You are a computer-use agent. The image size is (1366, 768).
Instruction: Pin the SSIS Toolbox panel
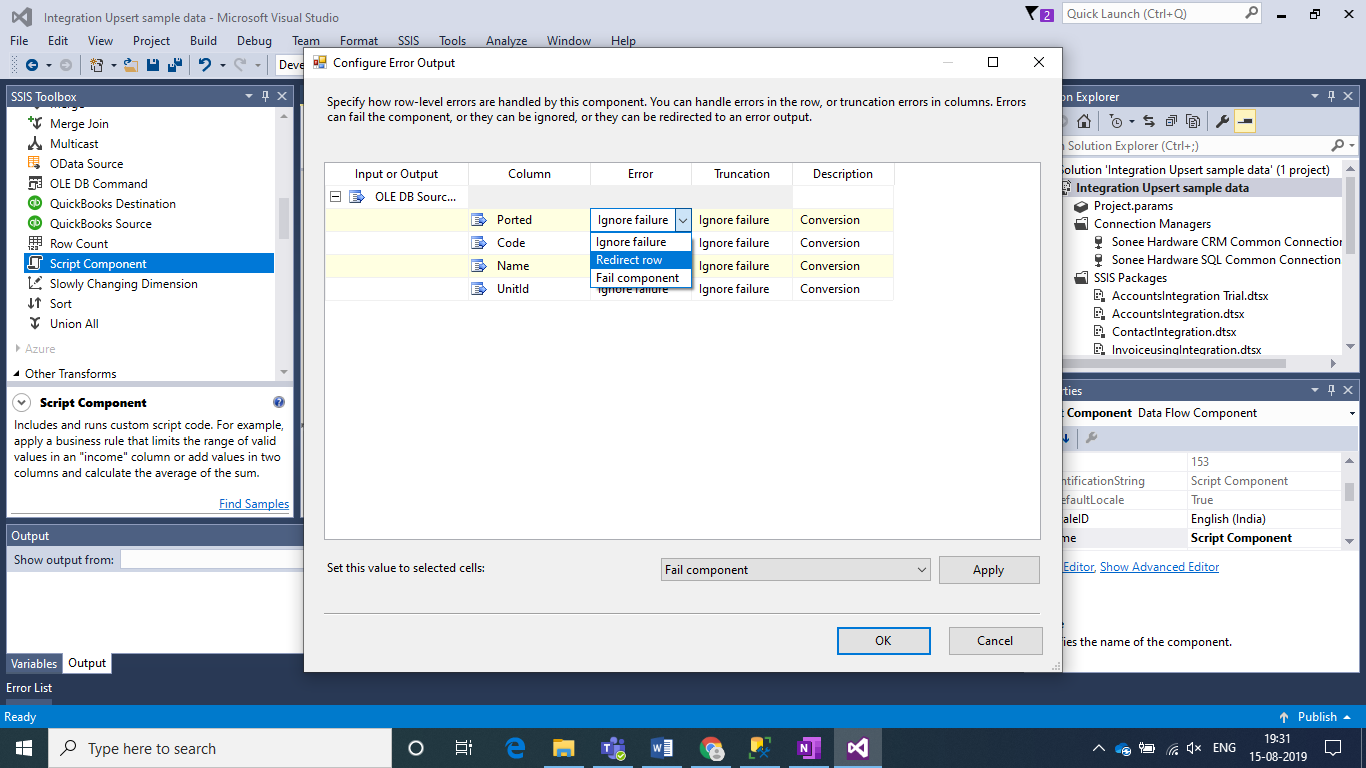pyautogui.click(x=266, y=96)
